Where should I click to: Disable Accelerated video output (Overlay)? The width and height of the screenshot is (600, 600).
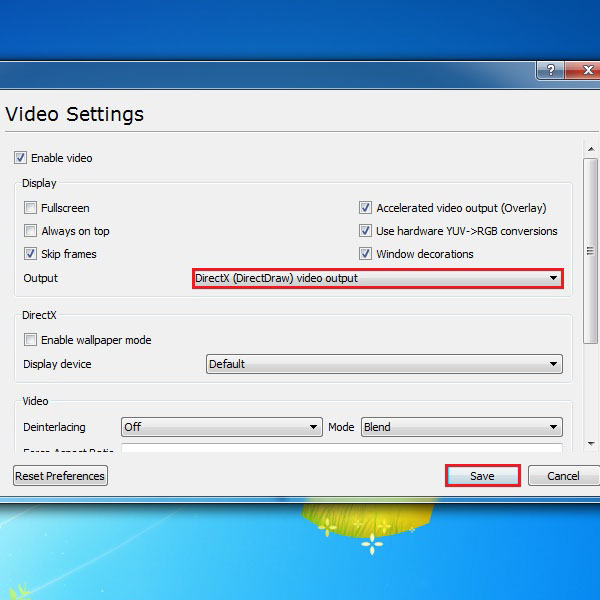[x=365, y=208]
